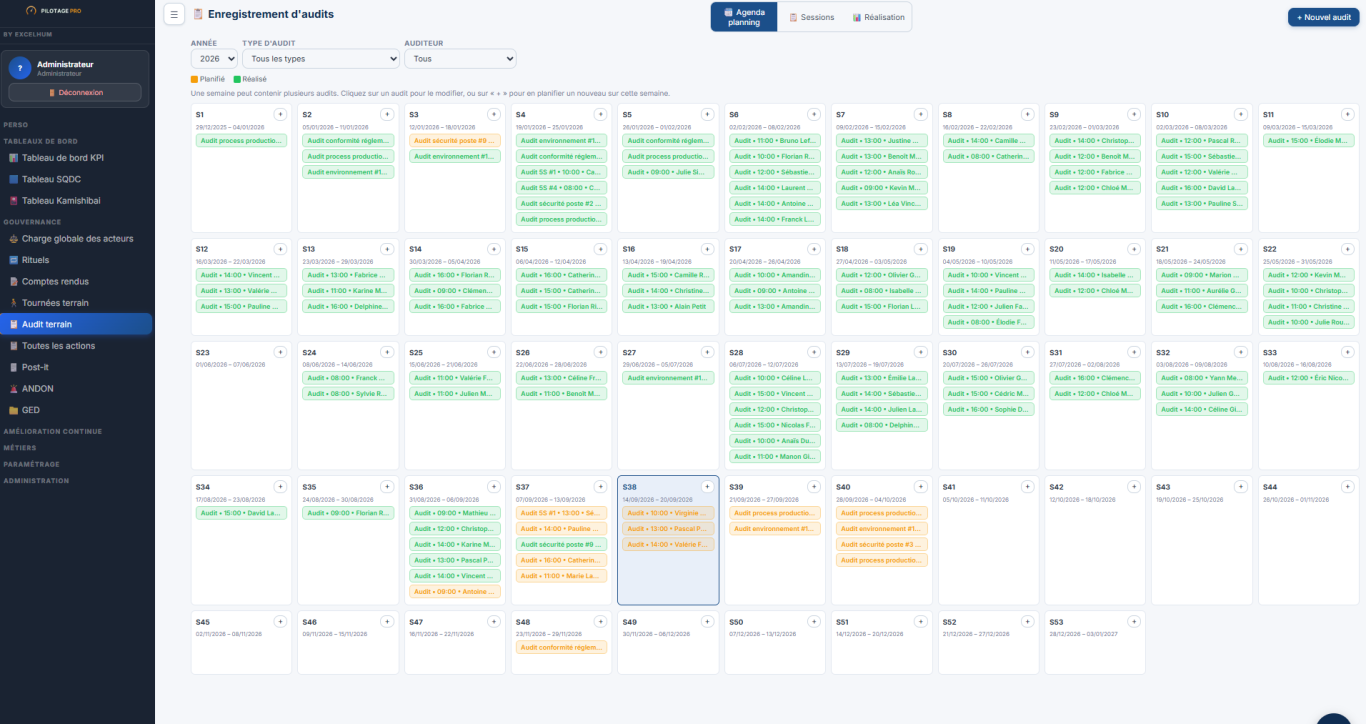Toggle the sidebar with the hamburger icon
This screenshot has width=1366, height=724.
(174, 14)
